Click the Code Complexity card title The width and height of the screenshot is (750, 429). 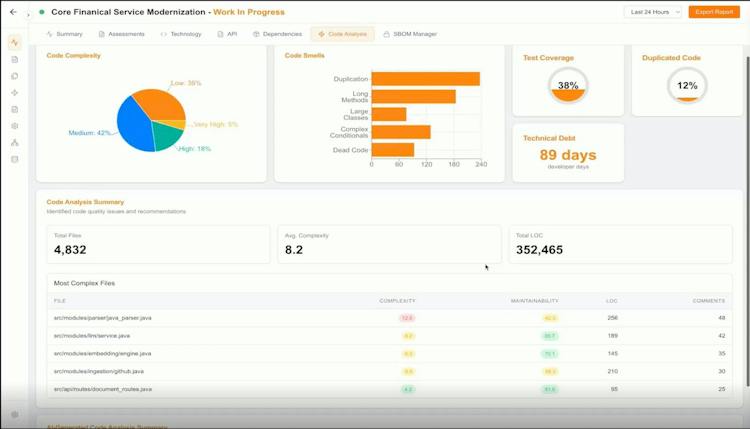point(74,55)
